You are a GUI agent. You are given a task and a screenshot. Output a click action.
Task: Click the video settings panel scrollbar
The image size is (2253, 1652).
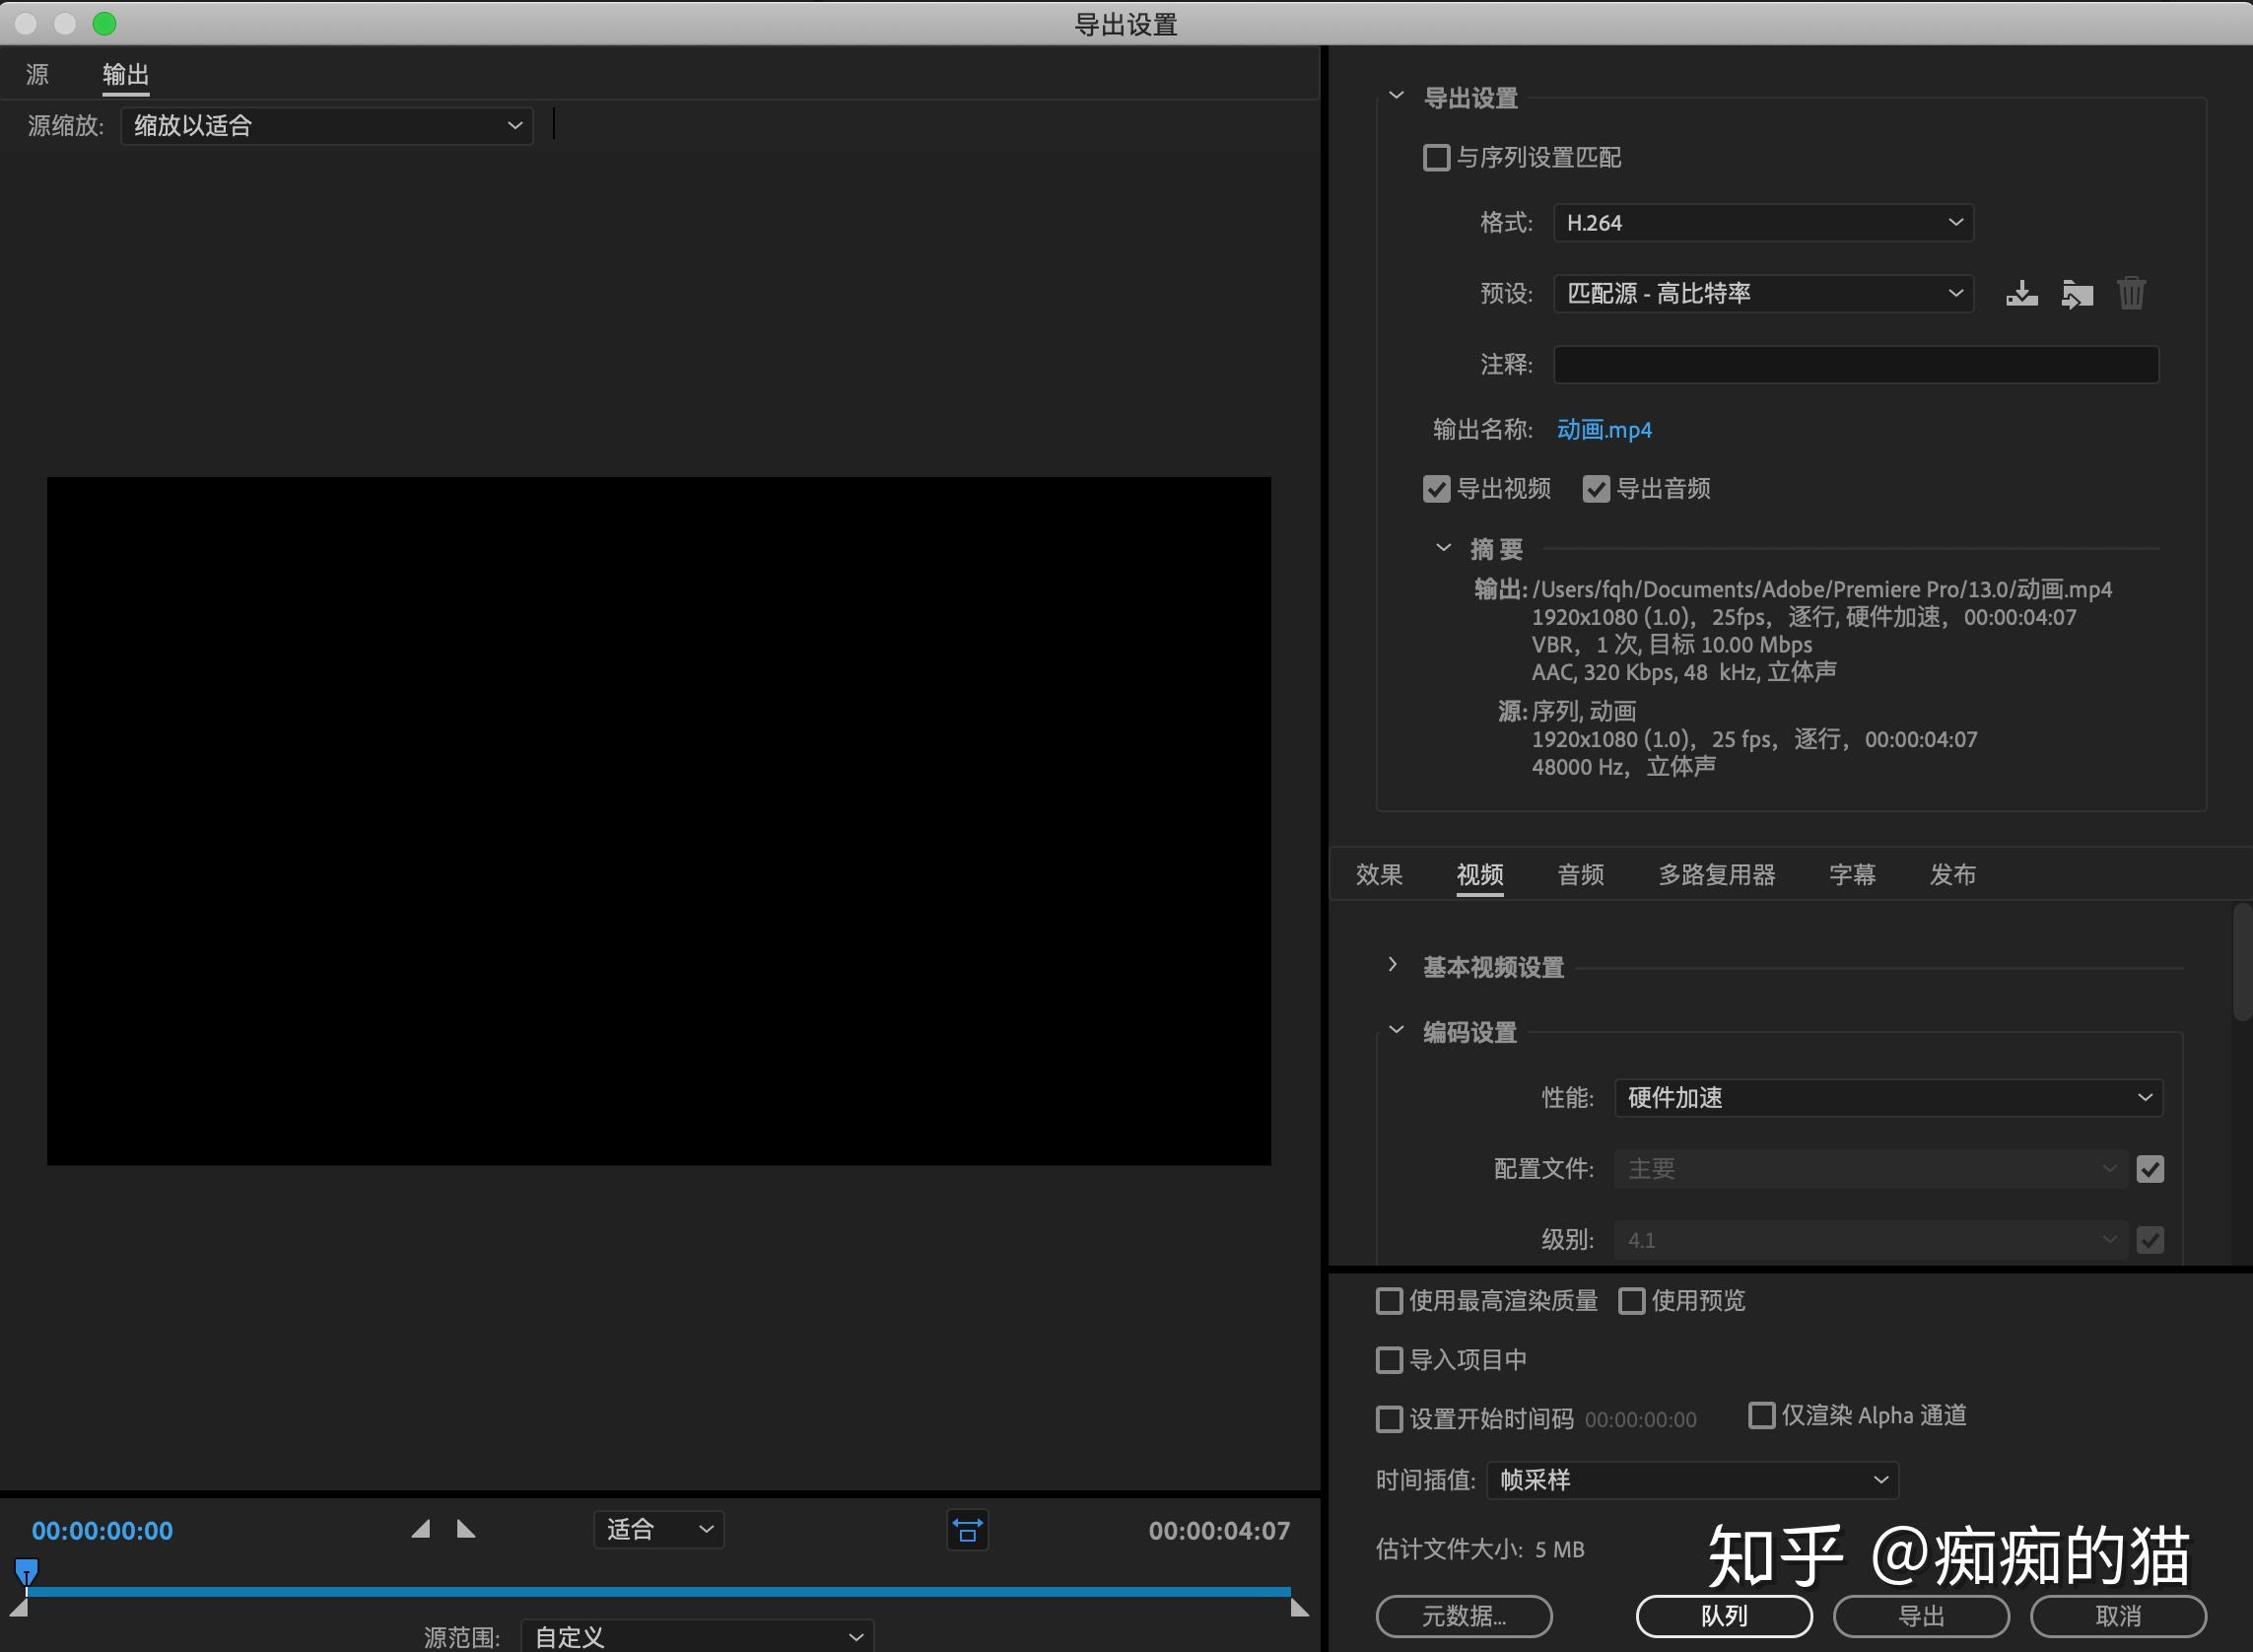(x=2242, y=961)
